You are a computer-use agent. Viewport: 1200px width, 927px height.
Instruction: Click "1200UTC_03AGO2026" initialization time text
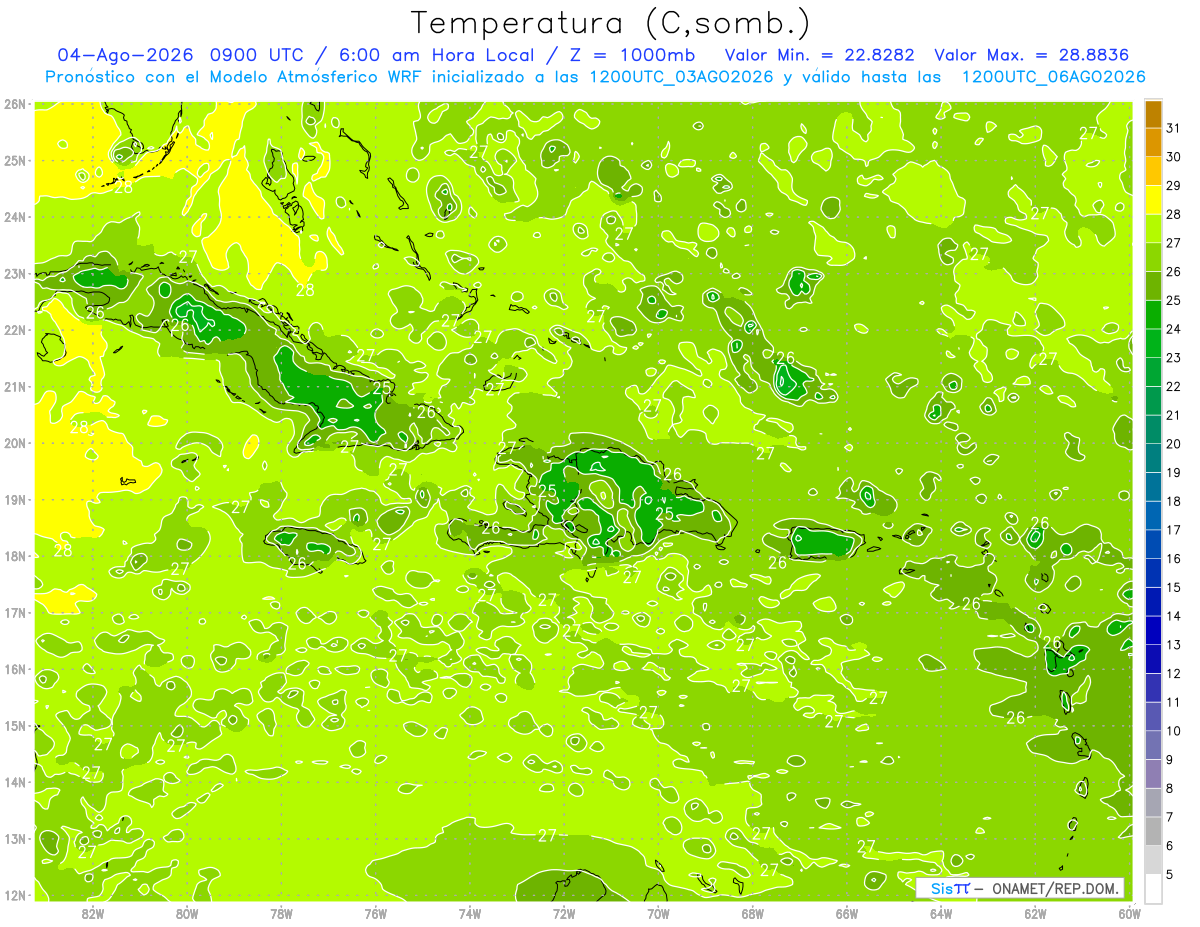(x=683, y=77)
